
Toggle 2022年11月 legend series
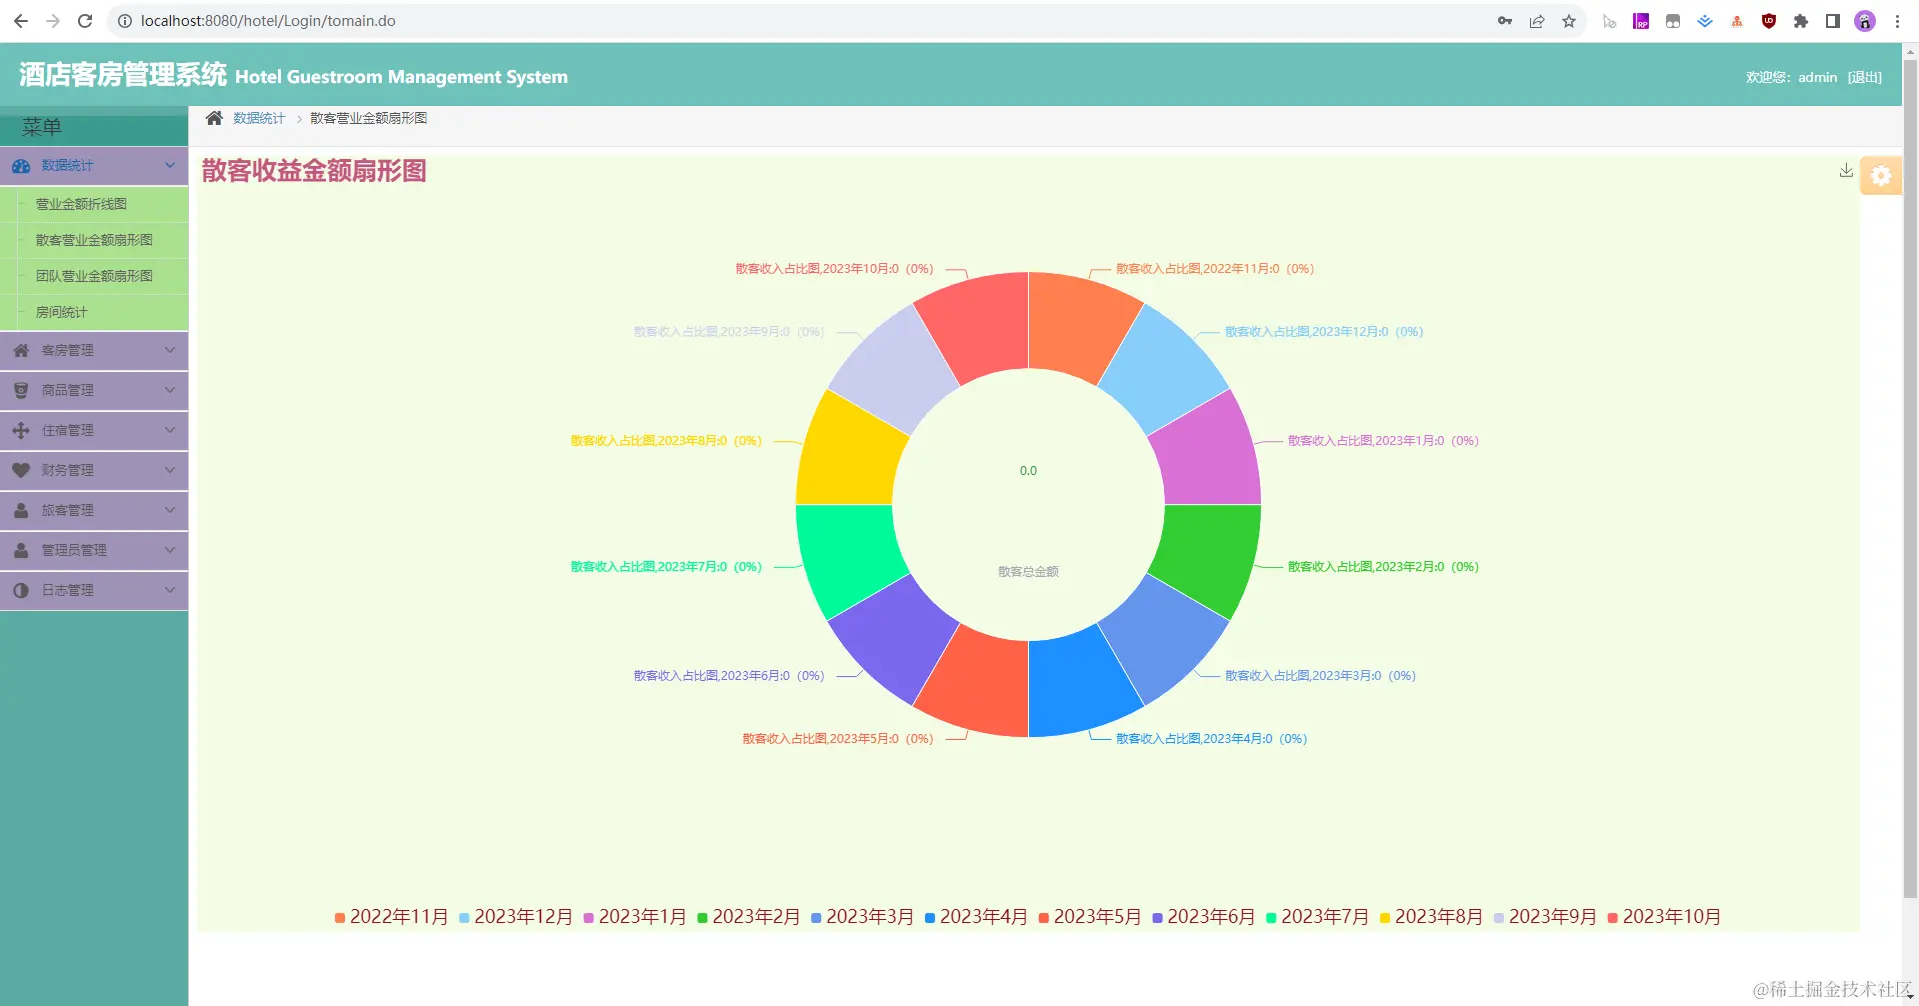coord(391,917)
